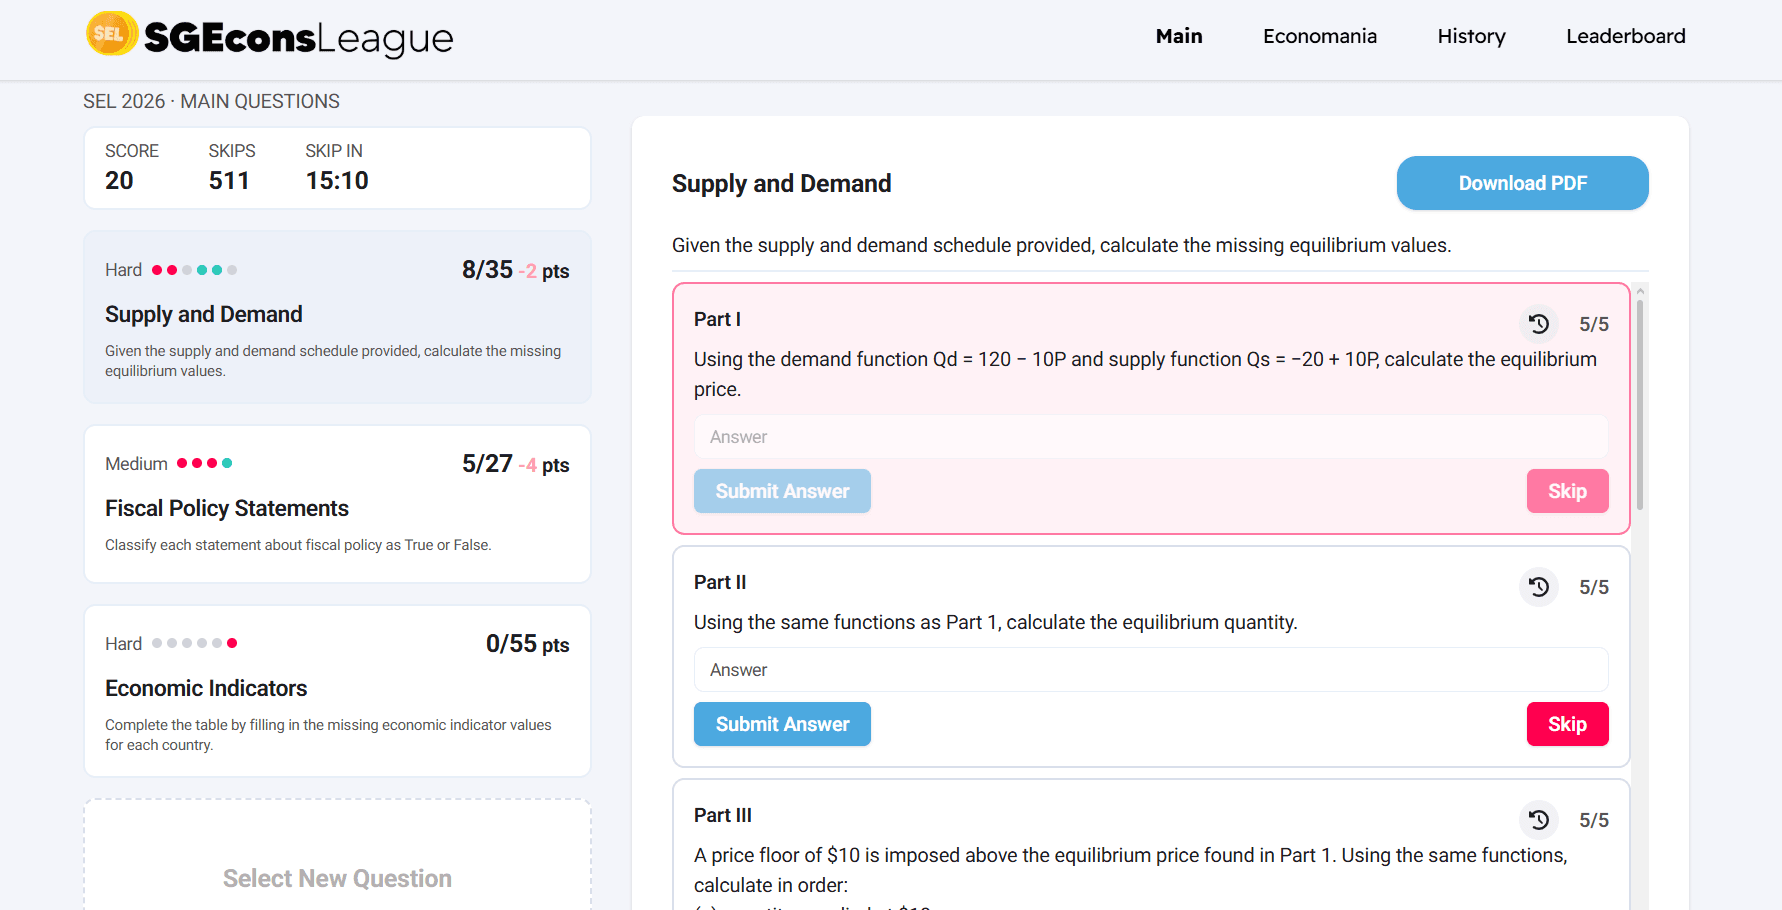Screen dimensions: 1782x910
Task: Open attempt history icon for Part II
Action: pos(1539,587)
